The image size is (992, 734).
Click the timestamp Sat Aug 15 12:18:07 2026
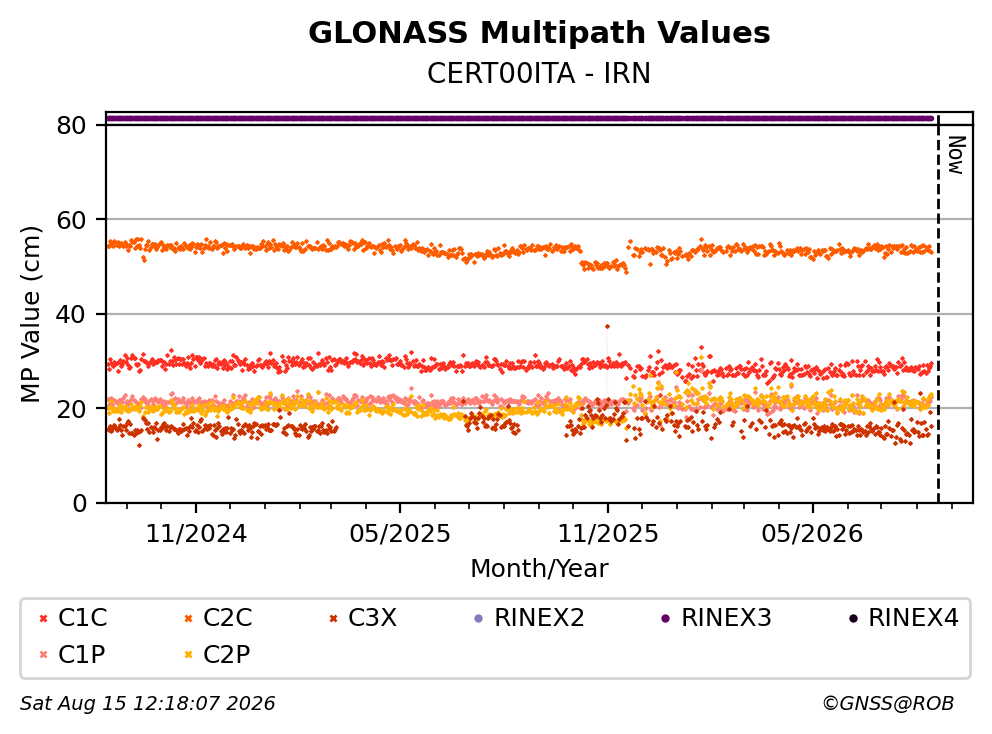coord(147,704)
